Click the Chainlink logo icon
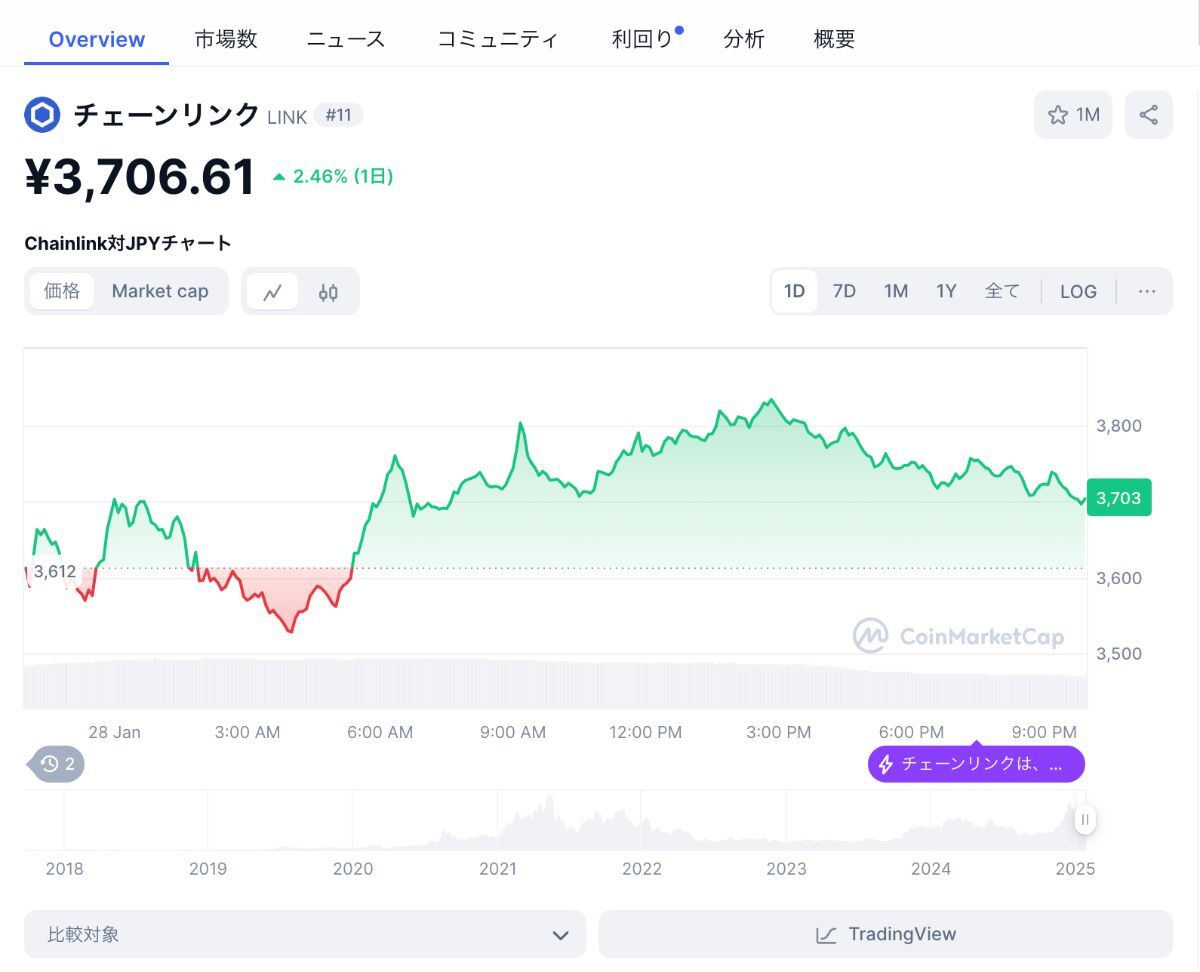 pyautogui.click(x=42, y=115)
